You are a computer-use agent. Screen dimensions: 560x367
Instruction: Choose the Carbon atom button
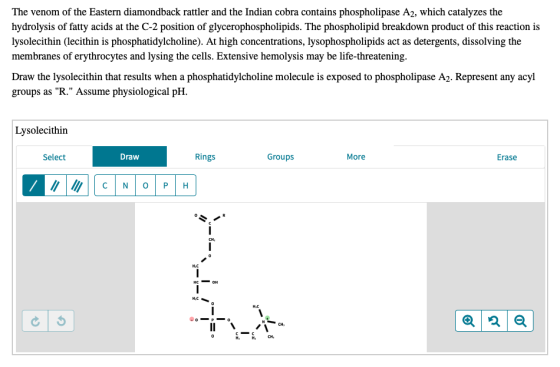click(105, 185)
